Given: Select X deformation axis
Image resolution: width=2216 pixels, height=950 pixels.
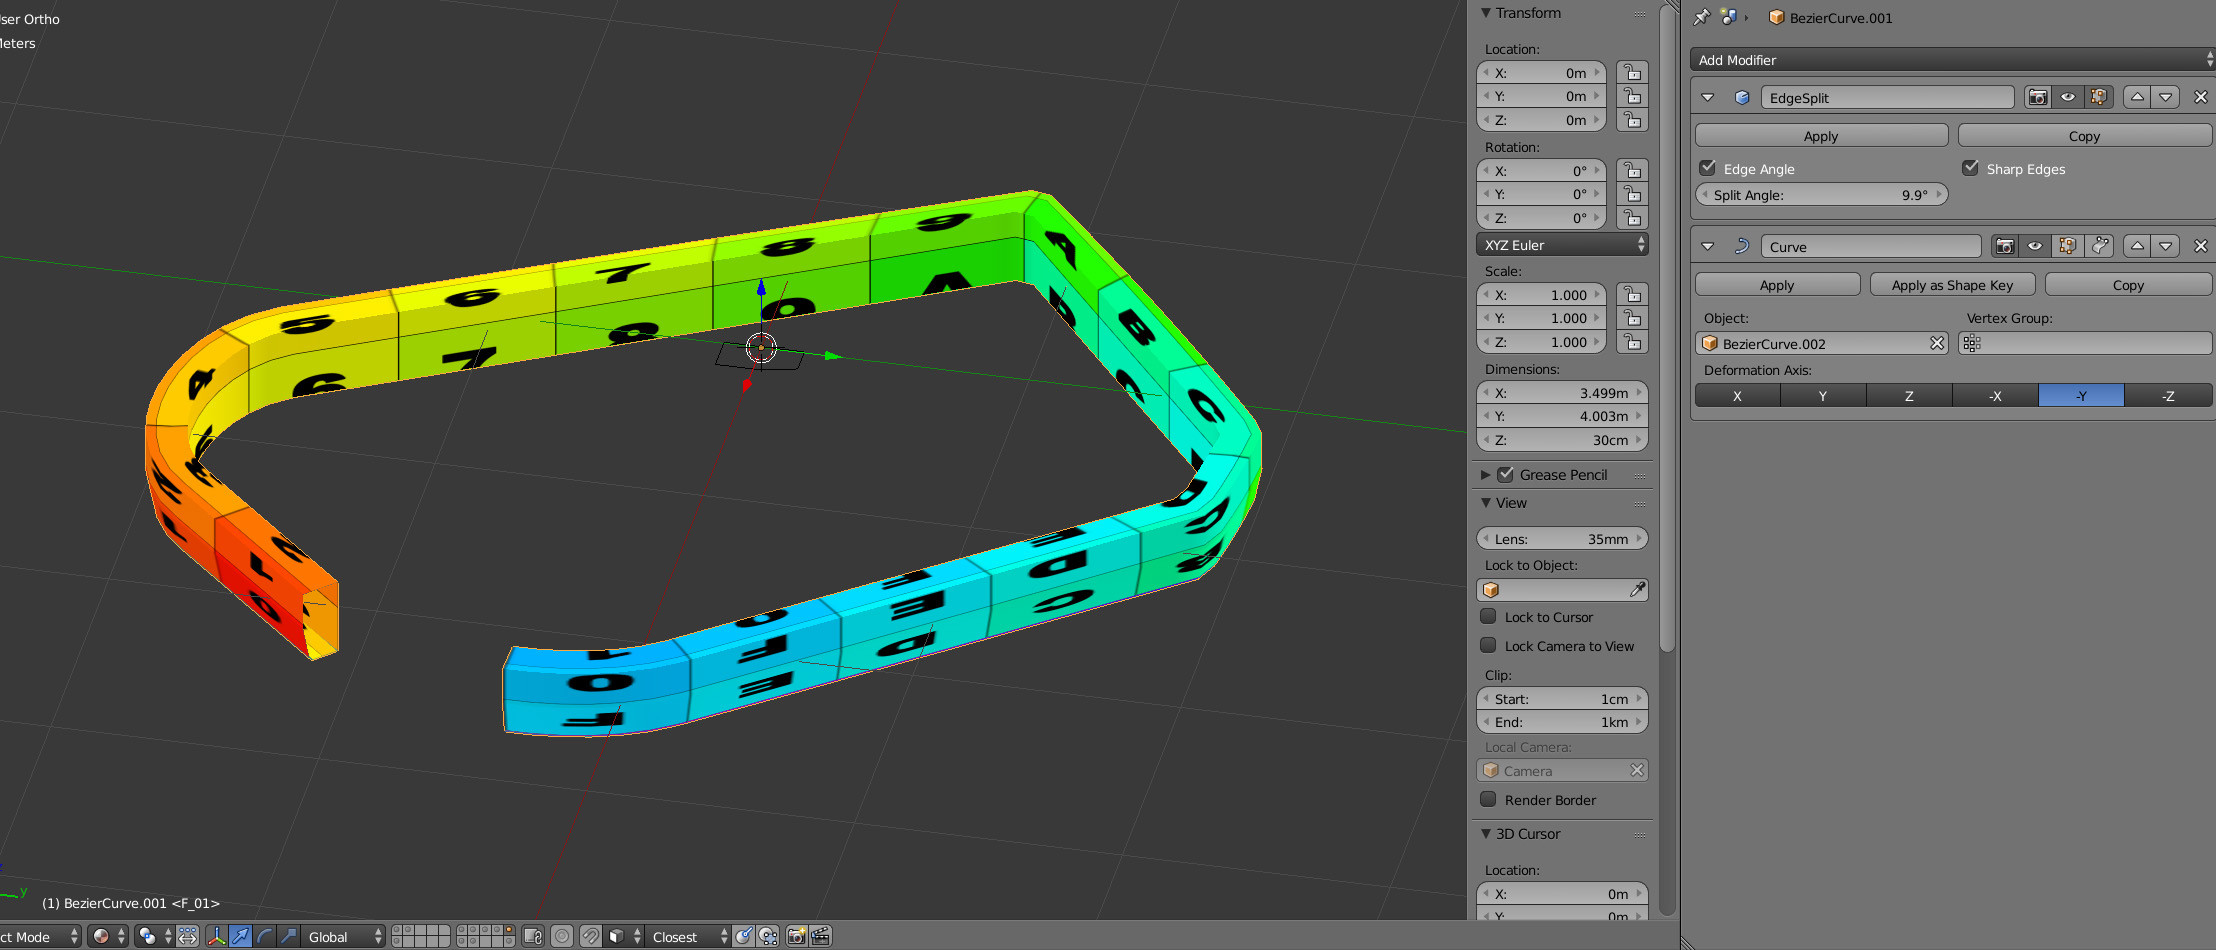Looking at the screenshot, I should point(1738,396).
